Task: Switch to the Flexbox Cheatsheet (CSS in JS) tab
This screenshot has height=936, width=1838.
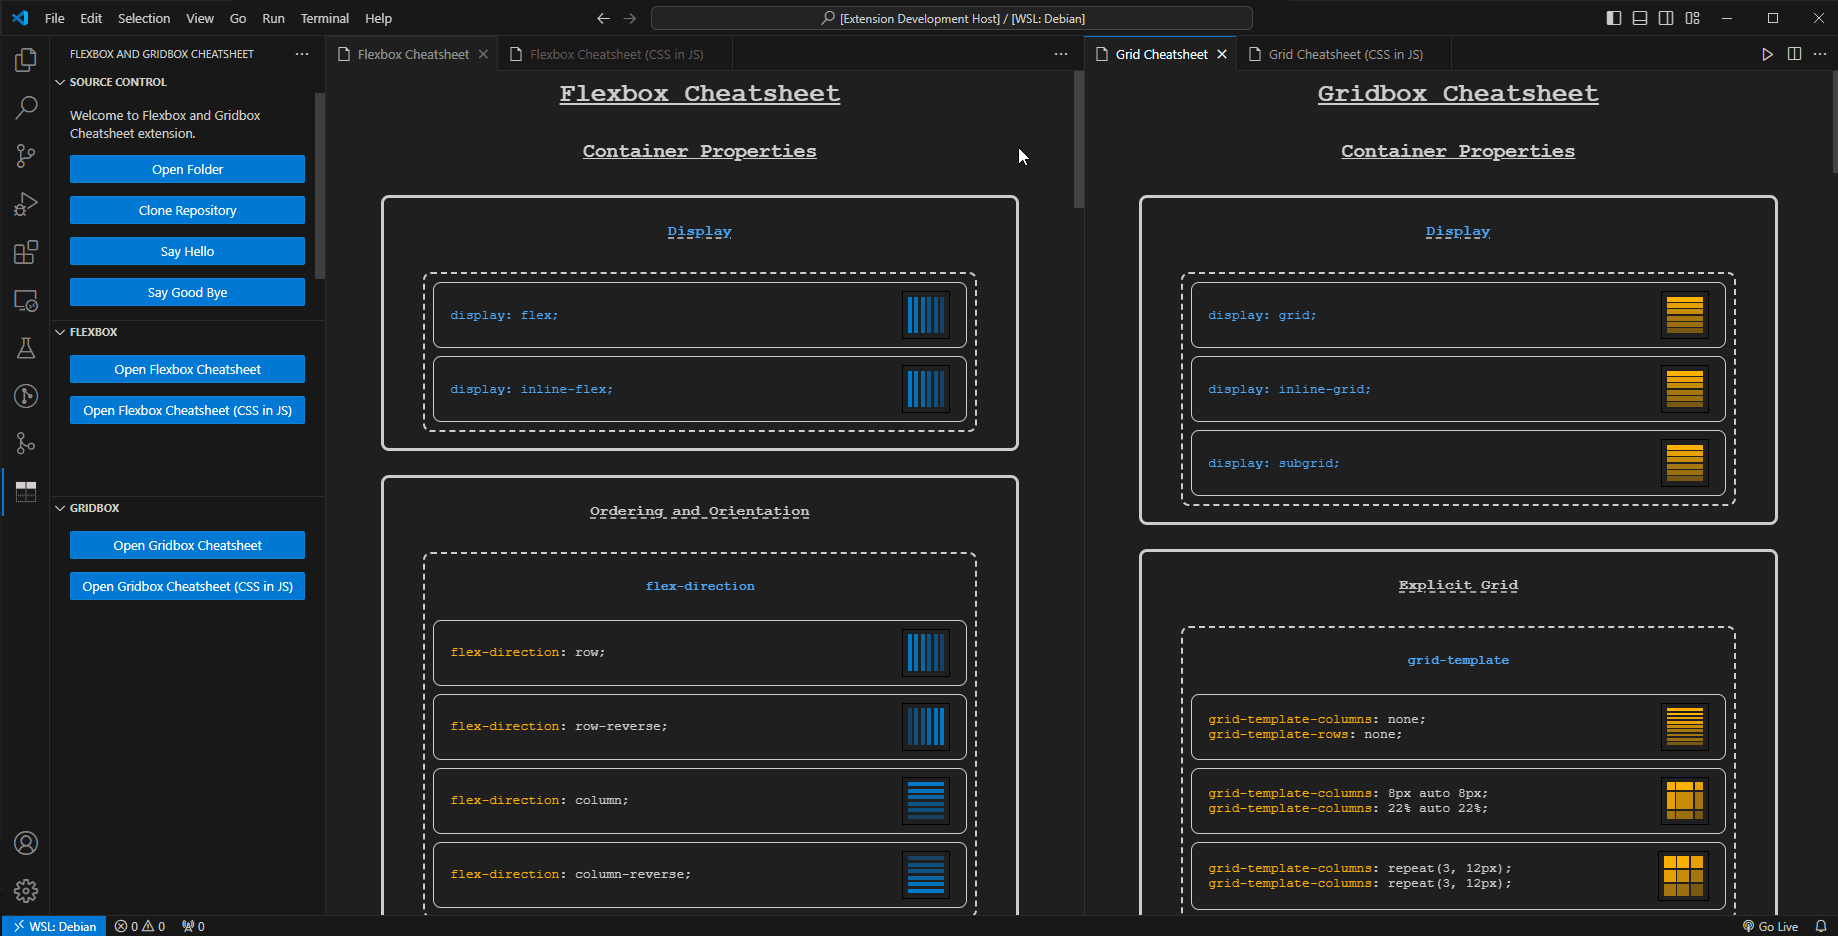Action: [x=616, y=54]
